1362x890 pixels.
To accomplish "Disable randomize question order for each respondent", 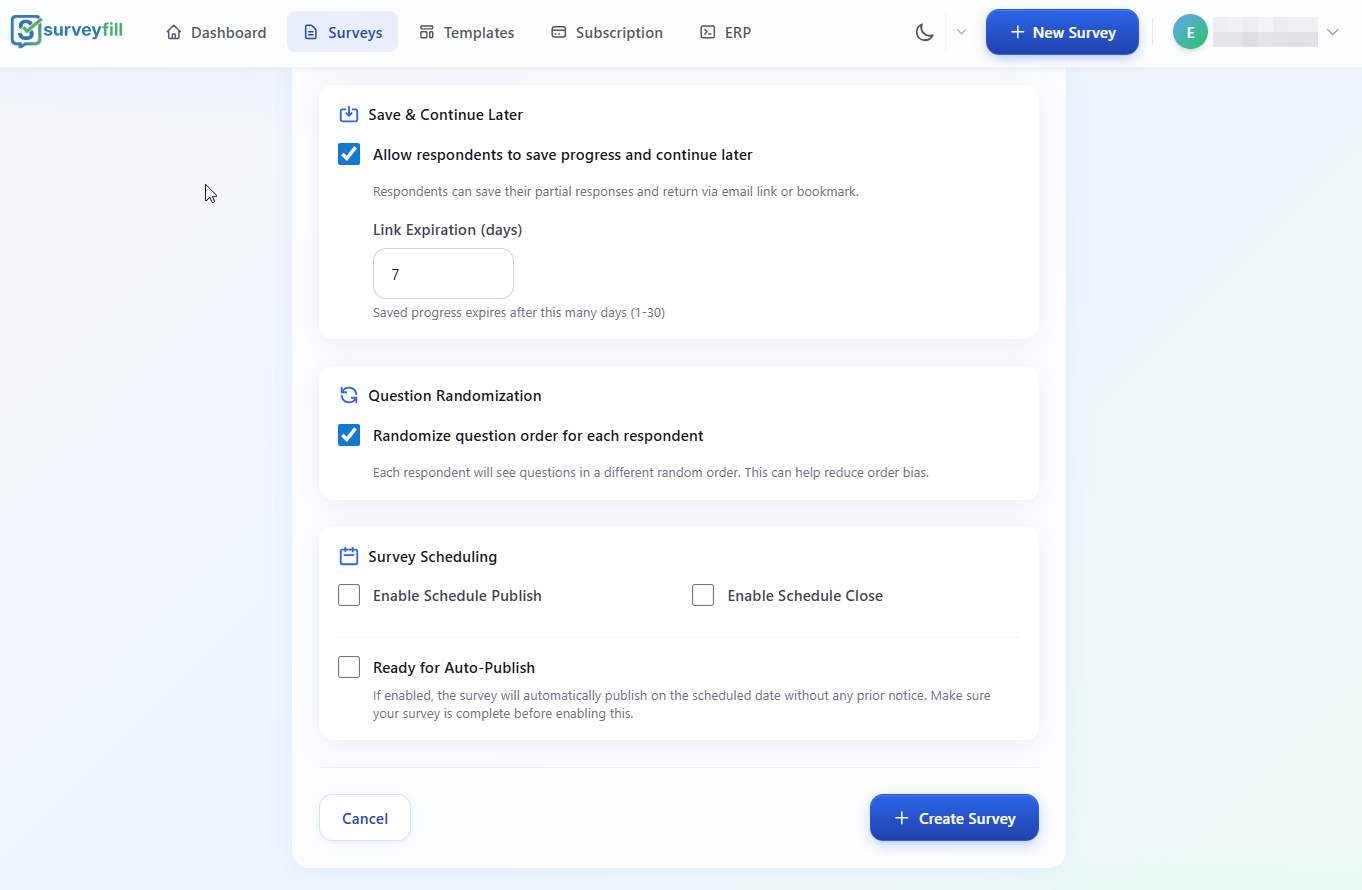I will coord(348,435).
